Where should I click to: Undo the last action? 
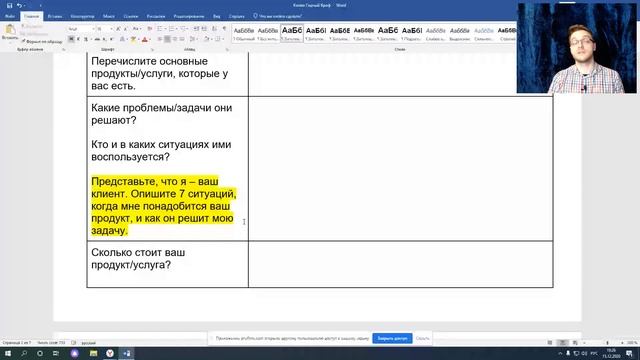pos(19,5)
